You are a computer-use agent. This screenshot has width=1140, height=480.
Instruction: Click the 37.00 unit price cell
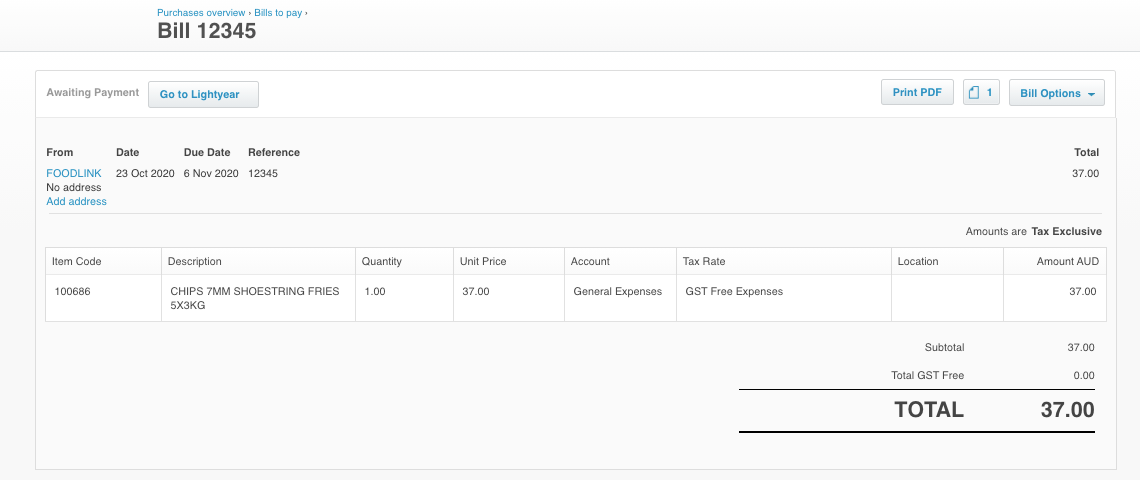tap(476, 292)
